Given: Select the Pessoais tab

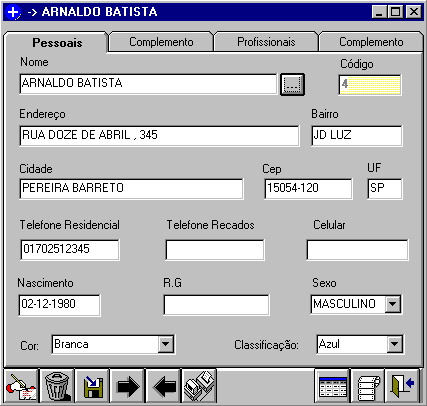Looking at the screenshot, I should (57, 43).
